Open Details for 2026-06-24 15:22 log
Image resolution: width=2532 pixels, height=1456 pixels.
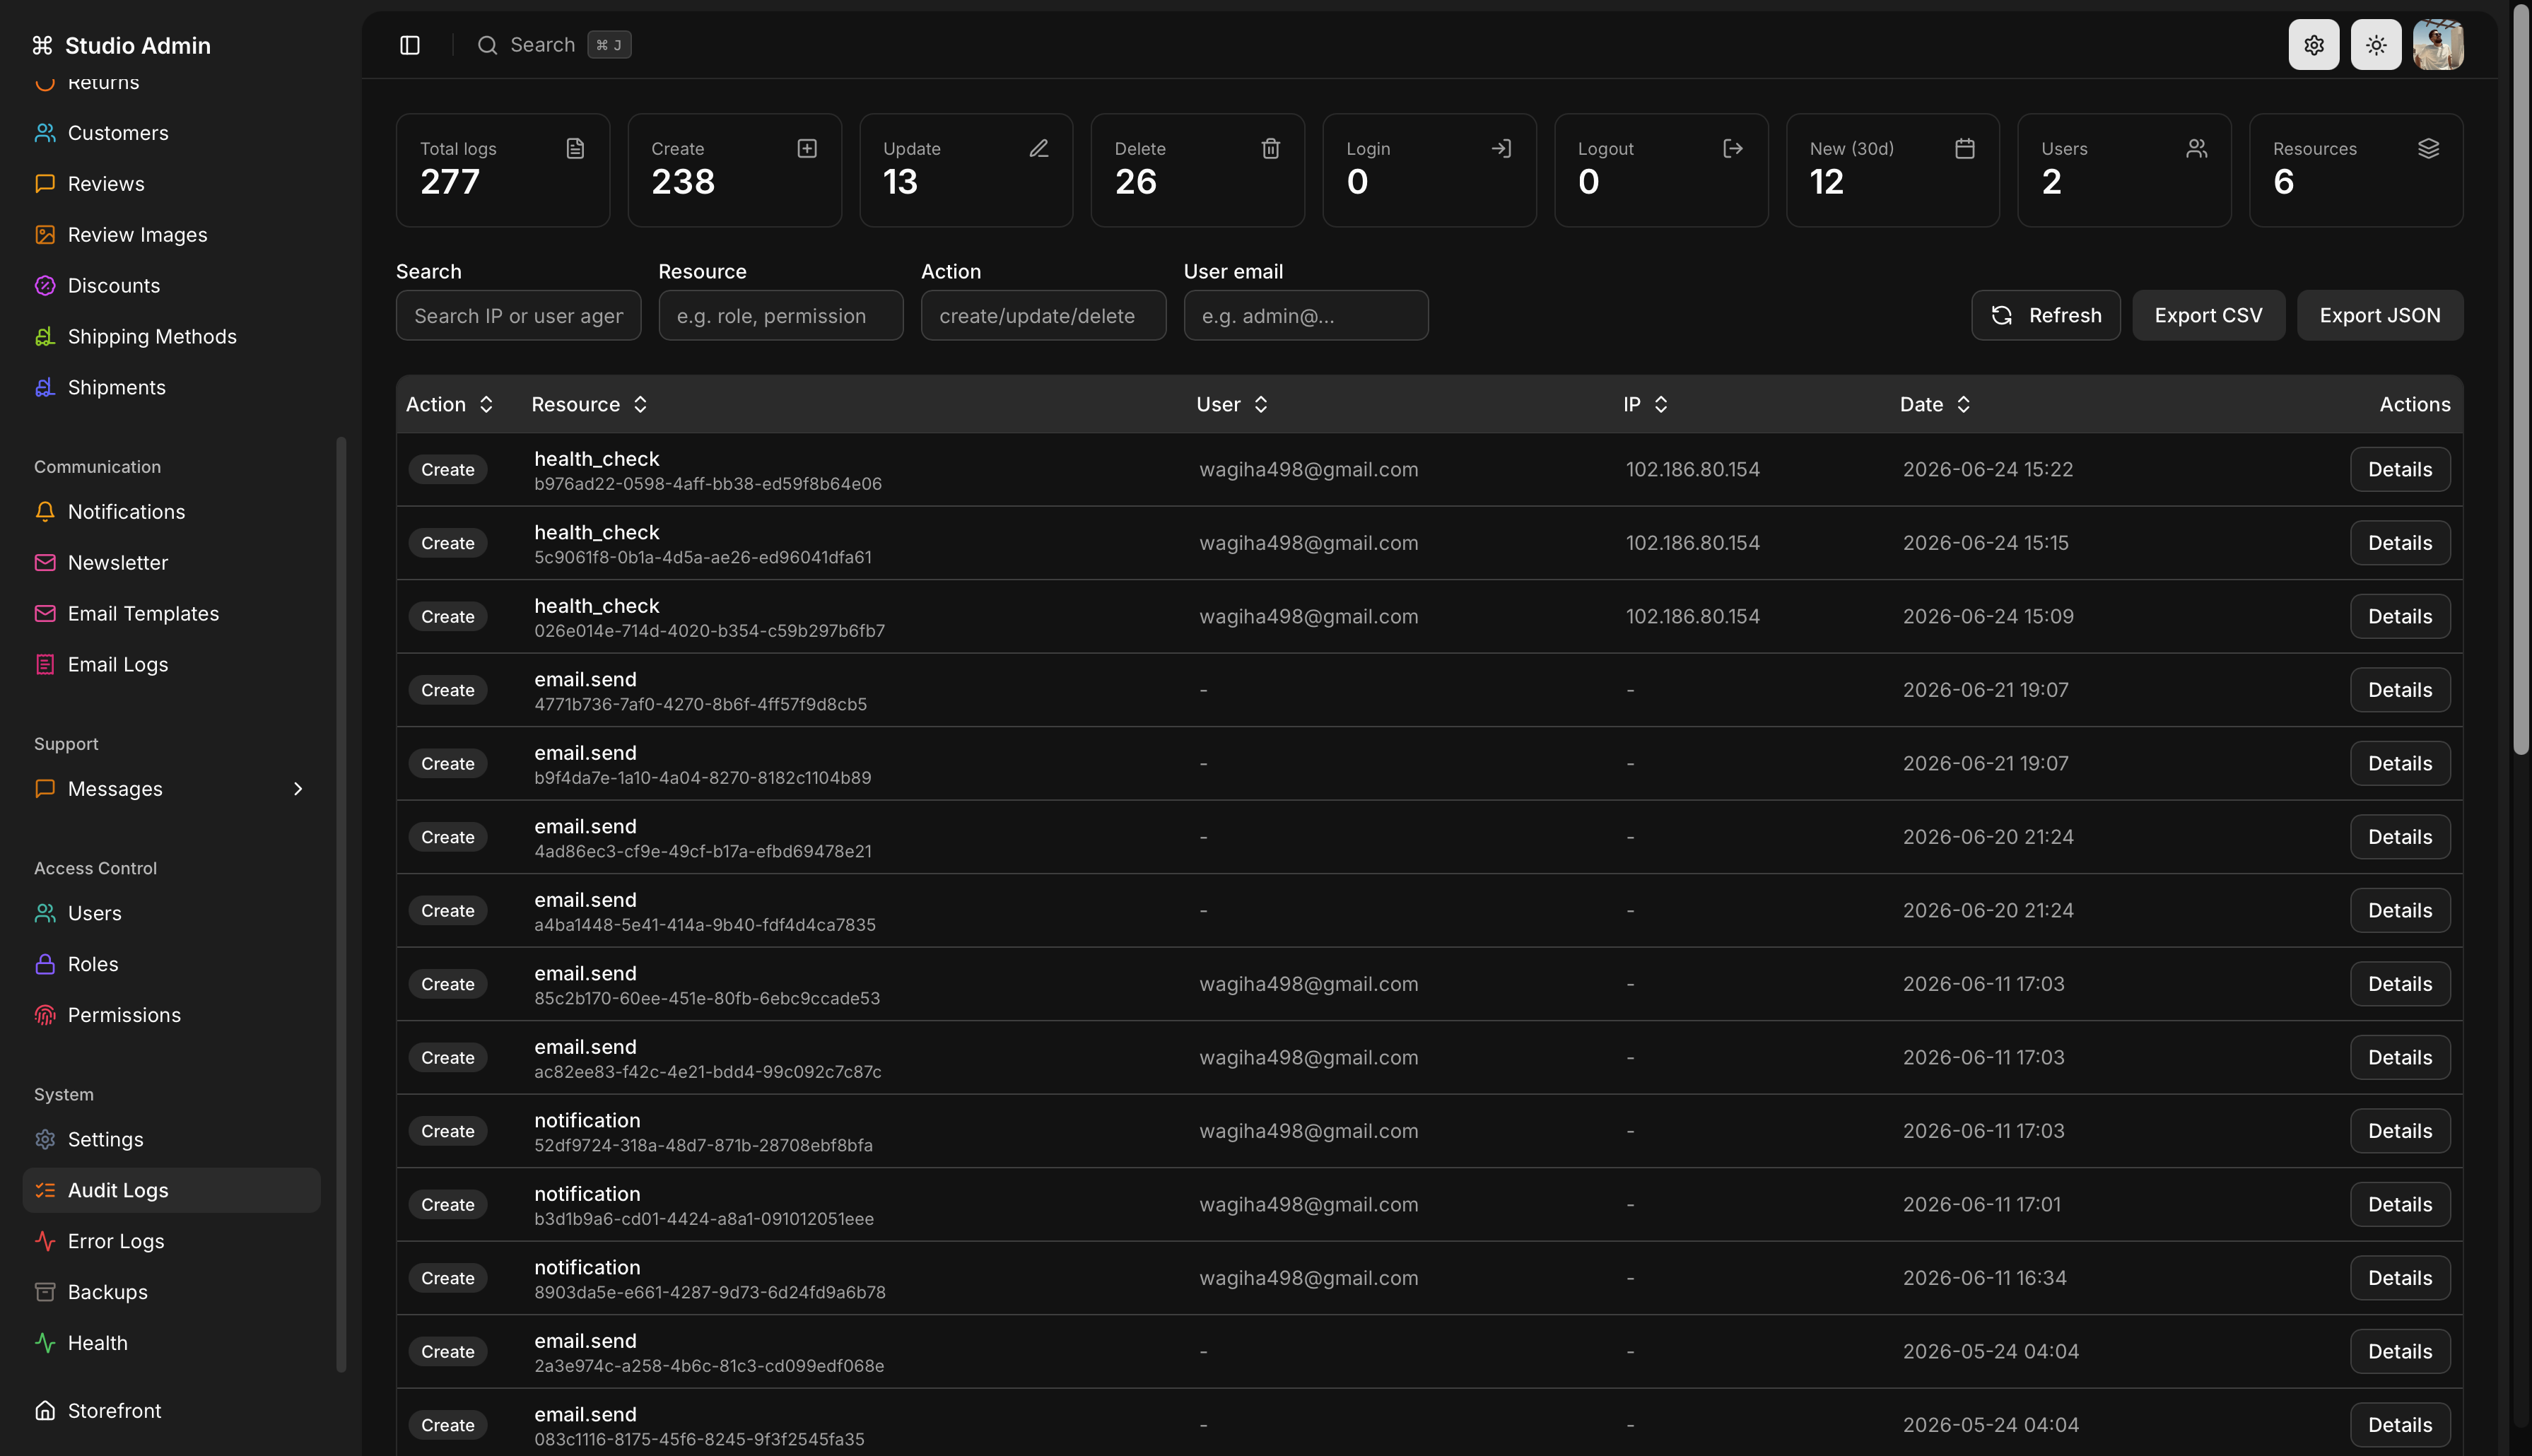[x=2399, y=470]
